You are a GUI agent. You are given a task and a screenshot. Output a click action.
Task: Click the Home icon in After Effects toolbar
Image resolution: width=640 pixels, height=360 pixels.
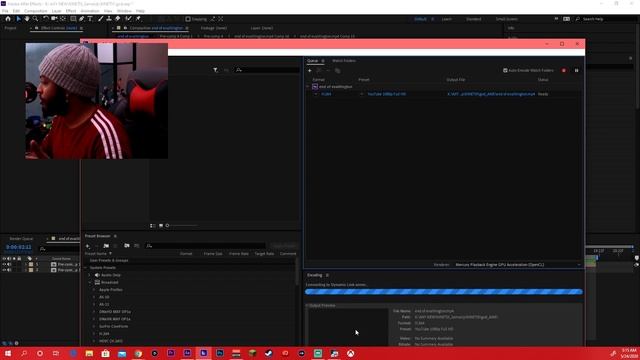(x=8, y=19)
